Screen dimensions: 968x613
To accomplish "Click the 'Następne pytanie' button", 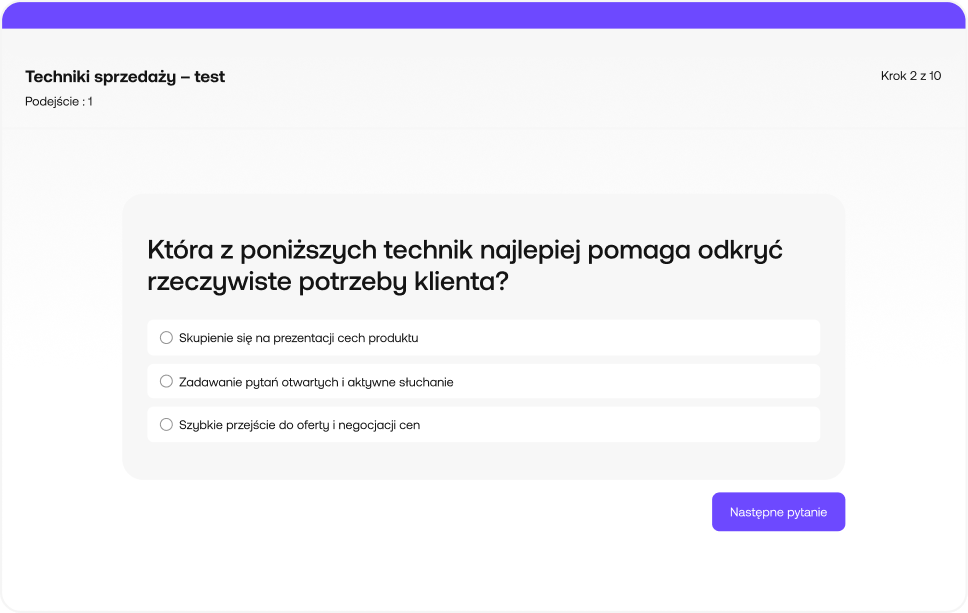I will coord(778,512).
